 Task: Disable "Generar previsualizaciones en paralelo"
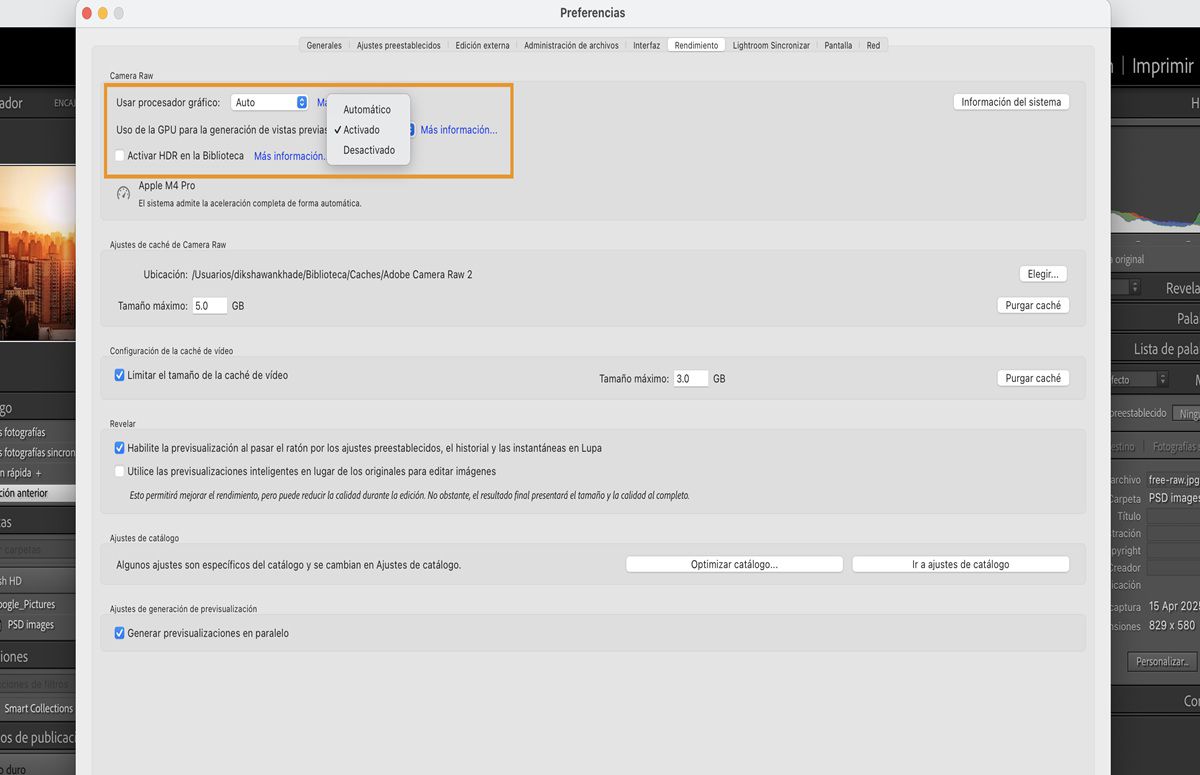tap(119, 632)
